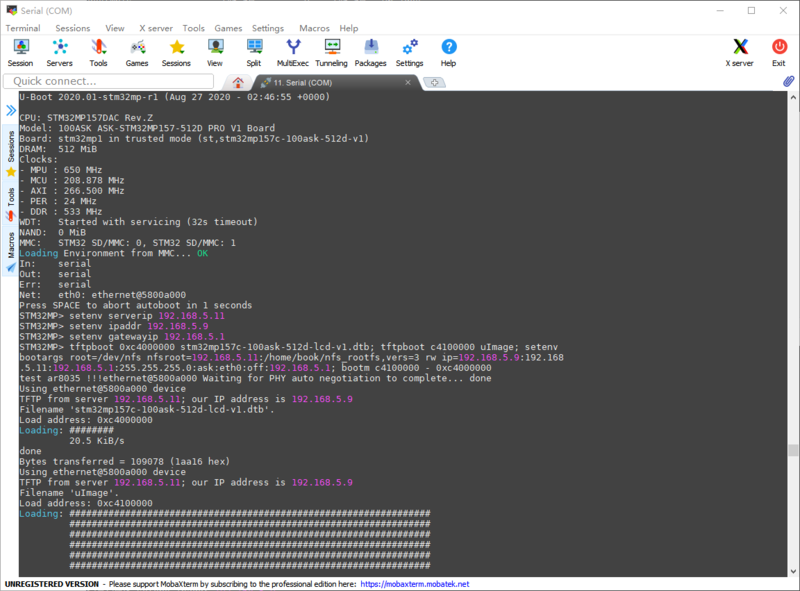This screenshot has height=591, width=800.
Task: Click 'Net: eth0: ethernet@5800a000' line
Action: [103, 295]
